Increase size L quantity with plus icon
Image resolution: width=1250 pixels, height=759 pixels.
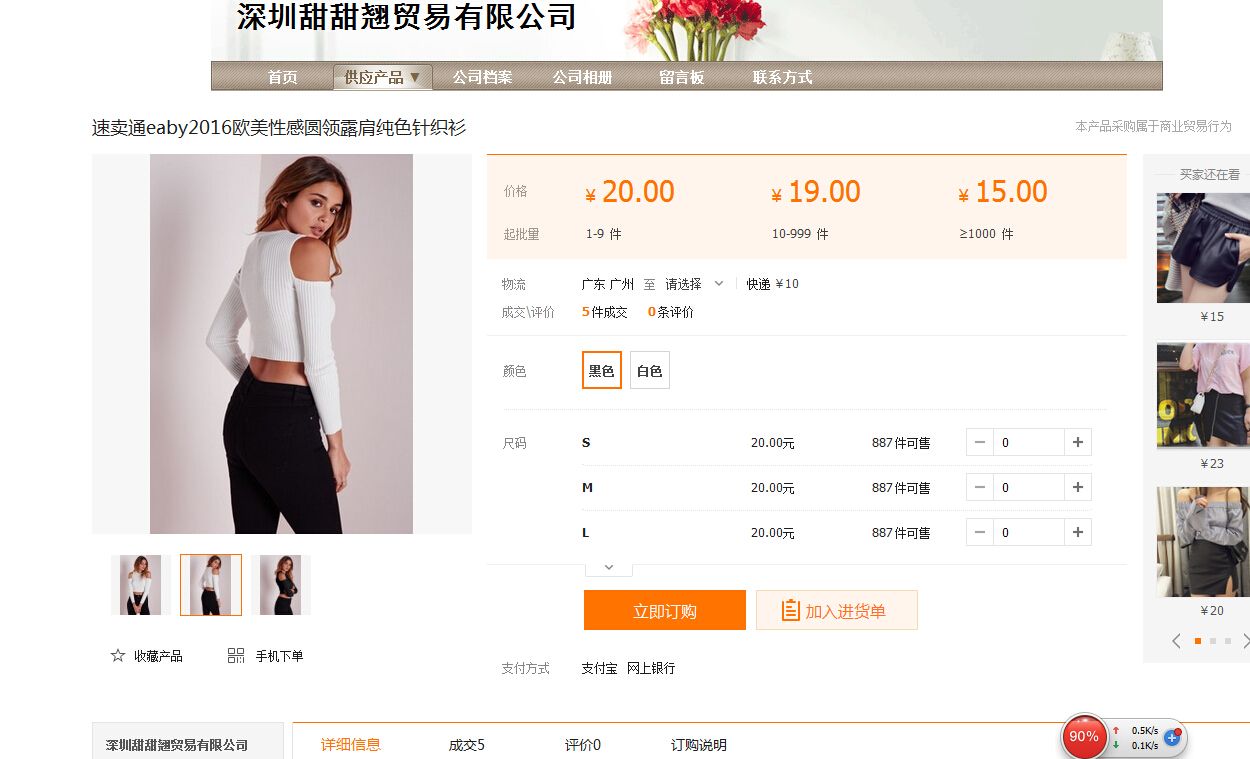[x=1077, y=532]
